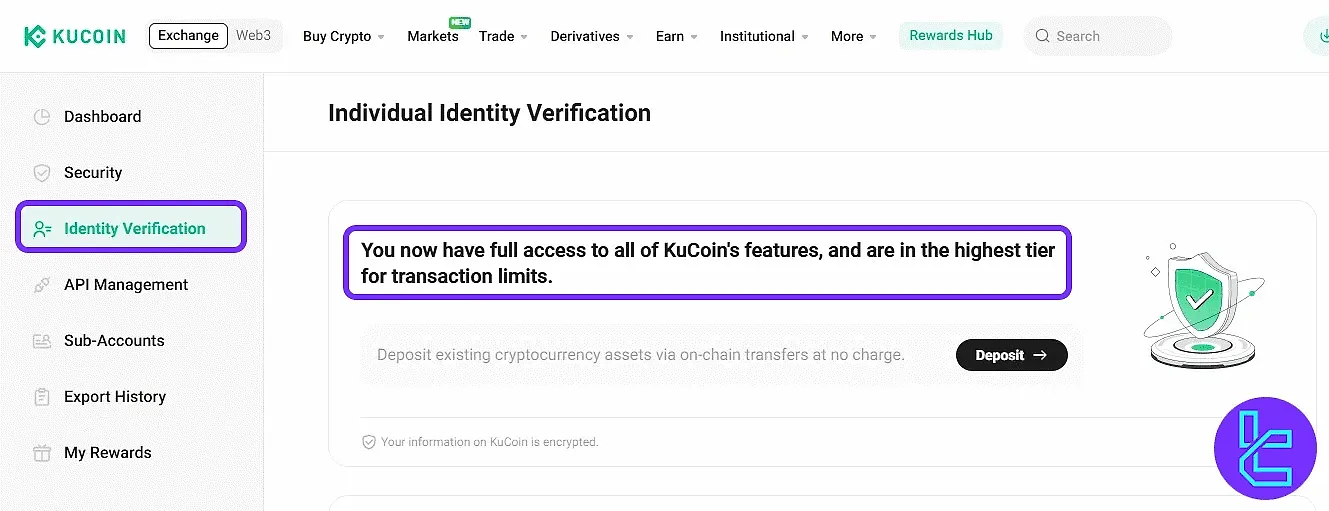1329x511 pixels.
Task: Expand the Buy Crypto dropdown
Action: click(343, 37)
